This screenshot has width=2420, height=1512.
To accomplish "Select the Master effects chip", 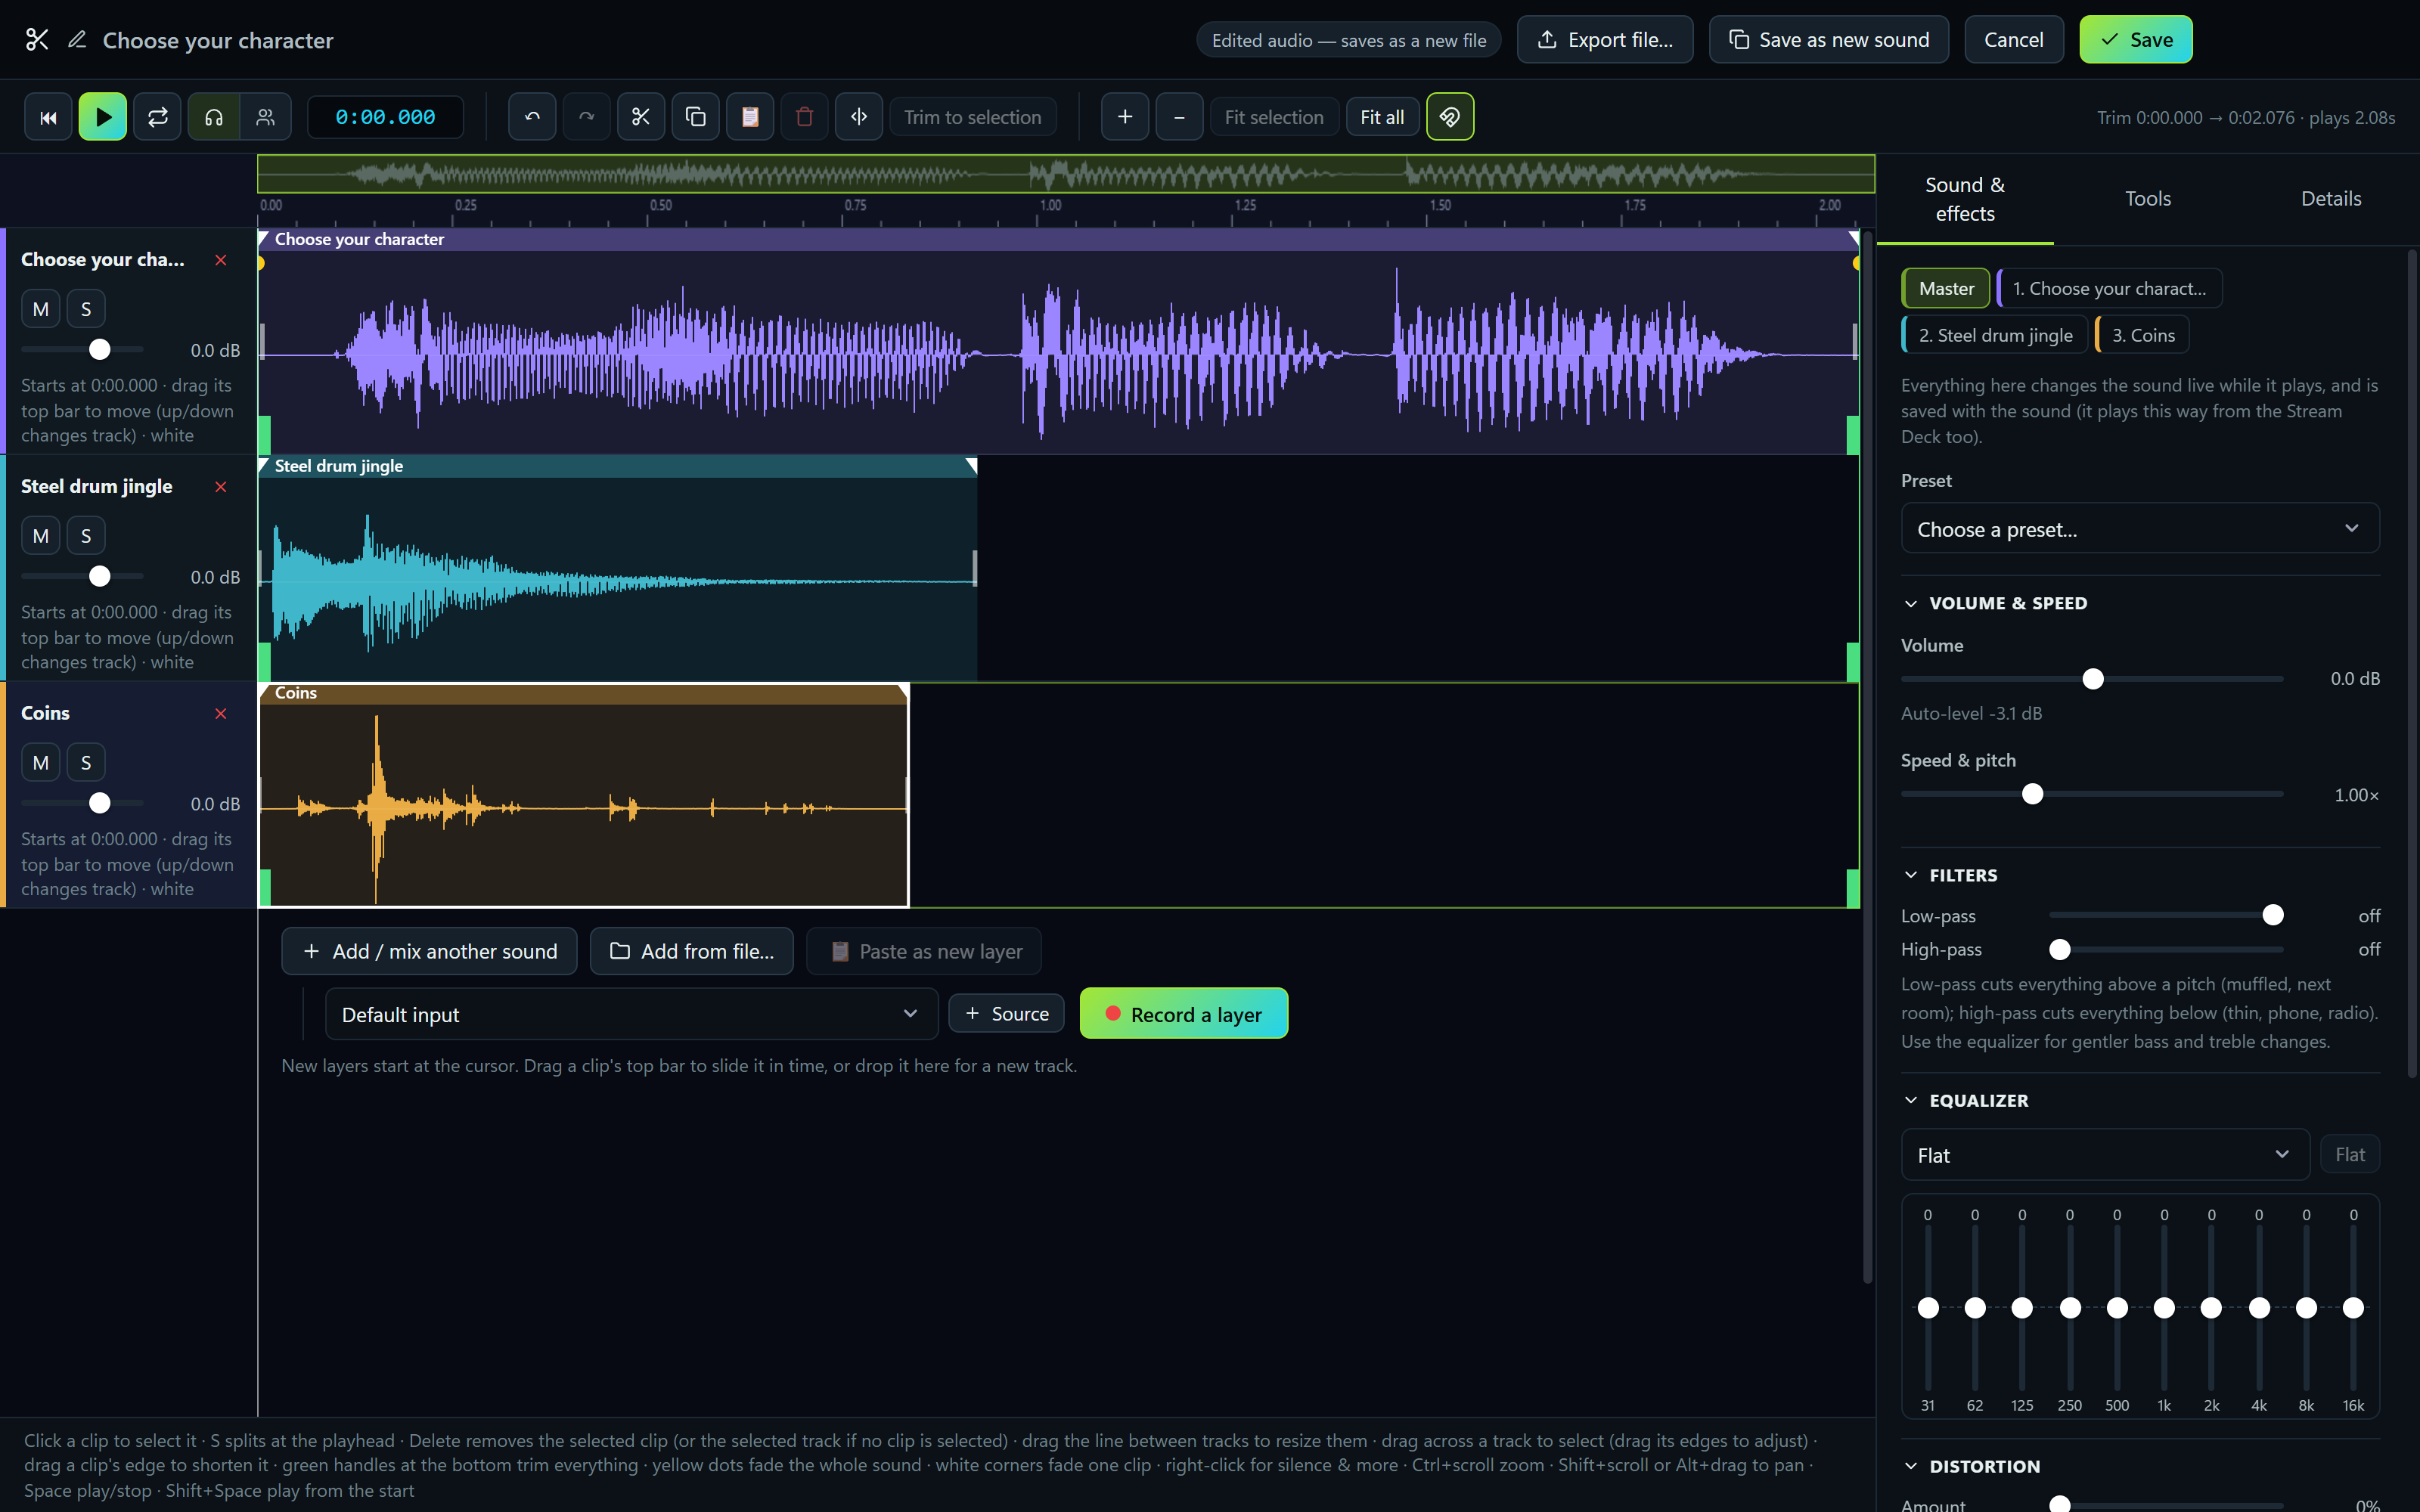I will (1946, 288).
